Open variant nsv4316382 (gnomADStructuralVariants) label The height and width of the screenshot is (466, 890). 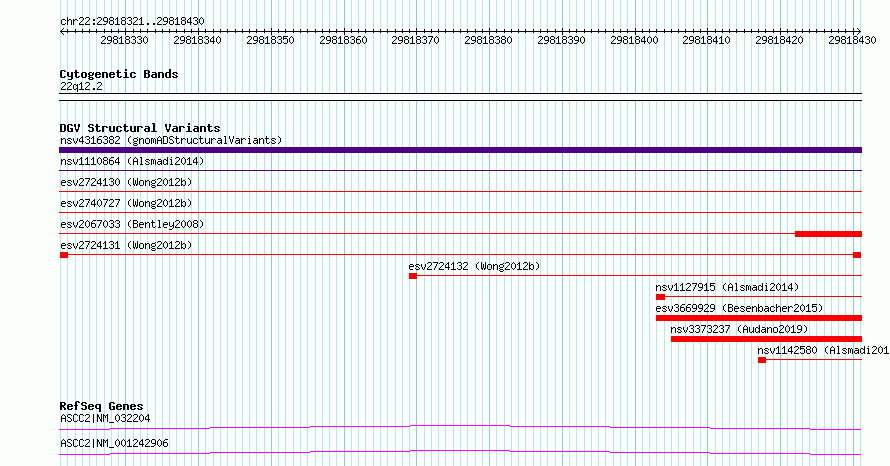171,140
